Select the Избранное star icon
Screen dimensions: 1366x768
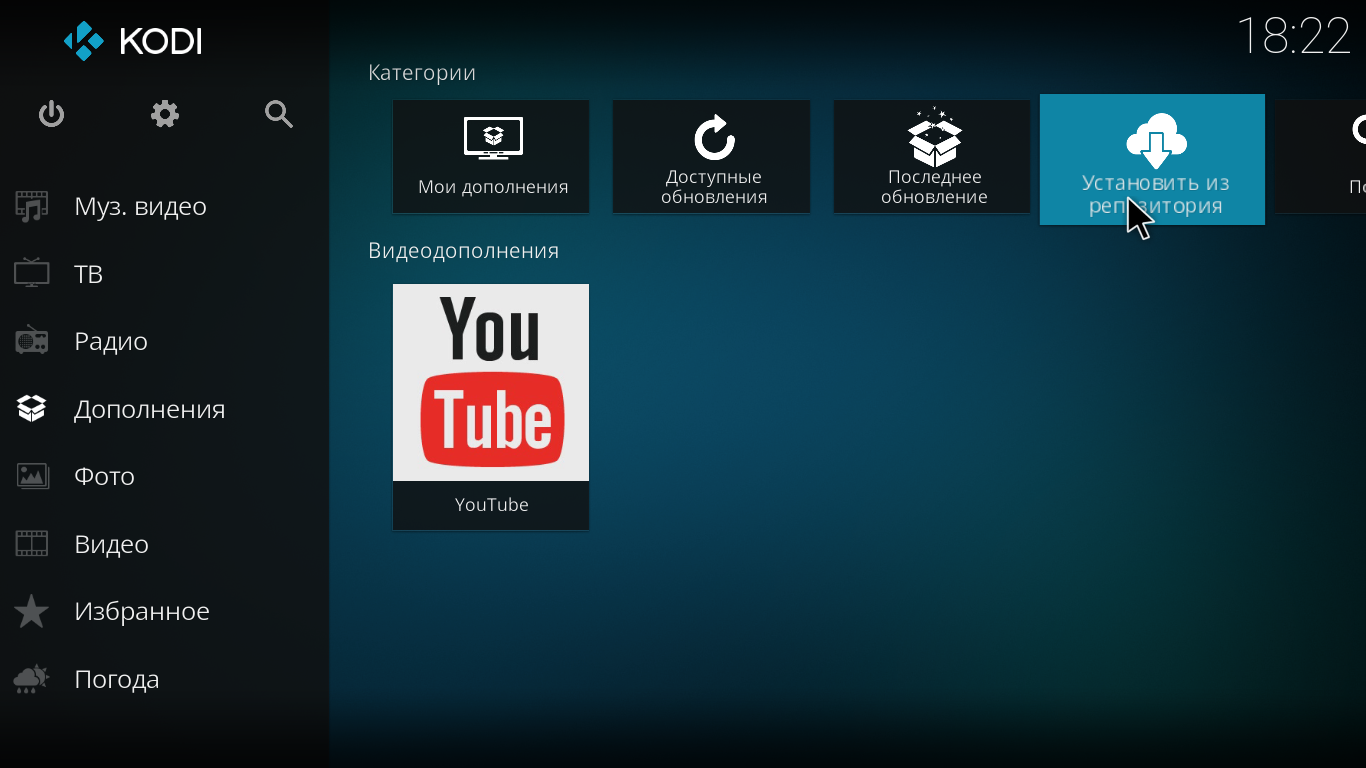pos(32,611)
